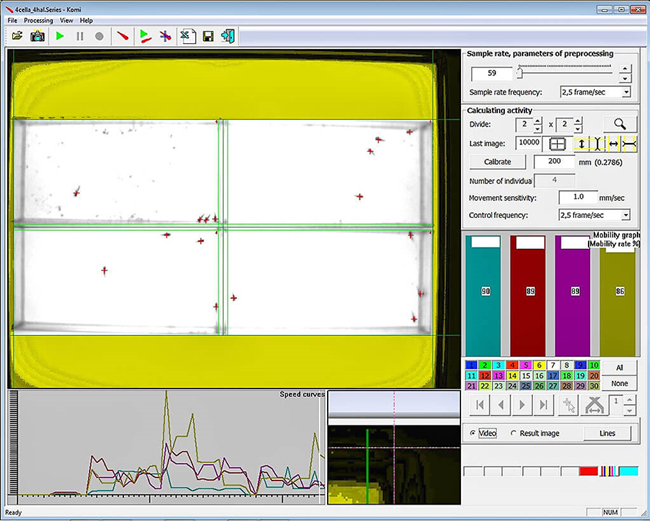
Task: Increase the first Divide spinner value
Action: pyautogui.click(x=538, y=120)
